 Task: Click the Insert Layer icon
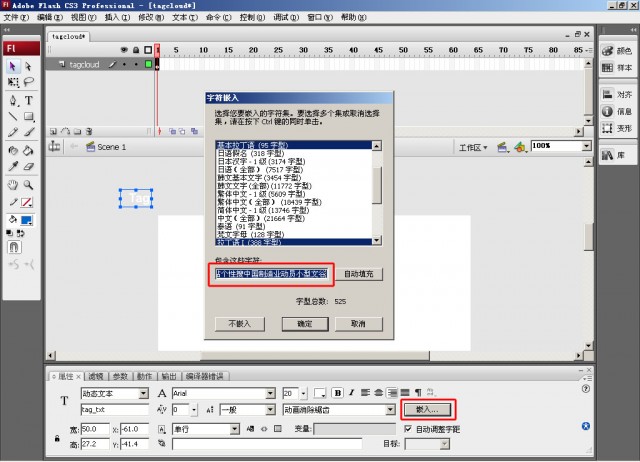pos(53,131)
